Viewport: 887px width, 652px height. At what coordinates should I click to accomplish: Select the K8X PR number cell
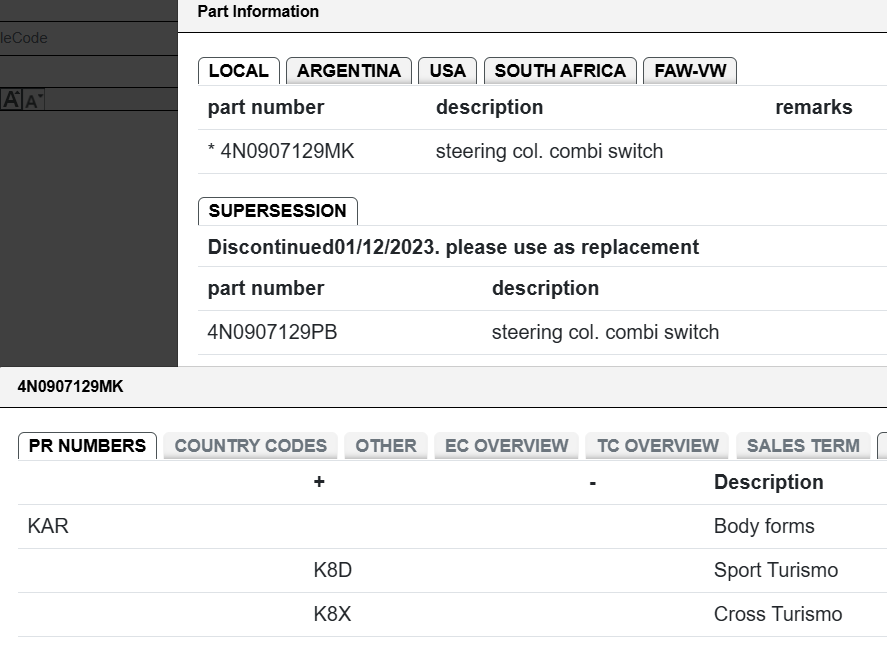(x=333, y=614)
